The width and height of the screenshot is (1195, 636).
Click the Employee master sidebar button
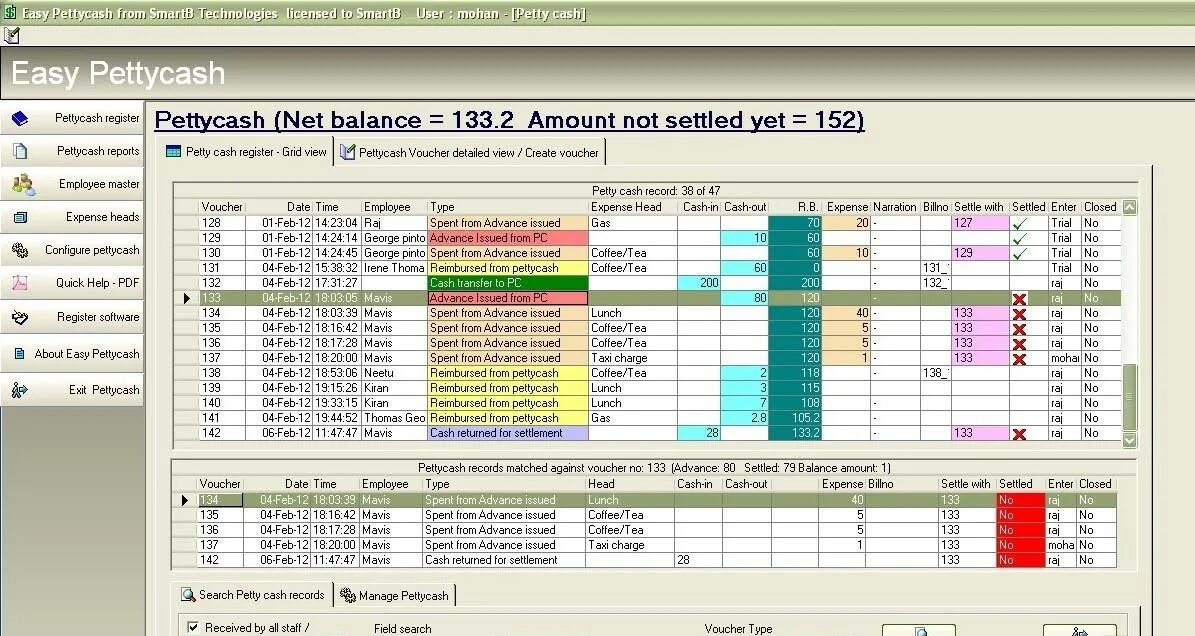[72, 184]
